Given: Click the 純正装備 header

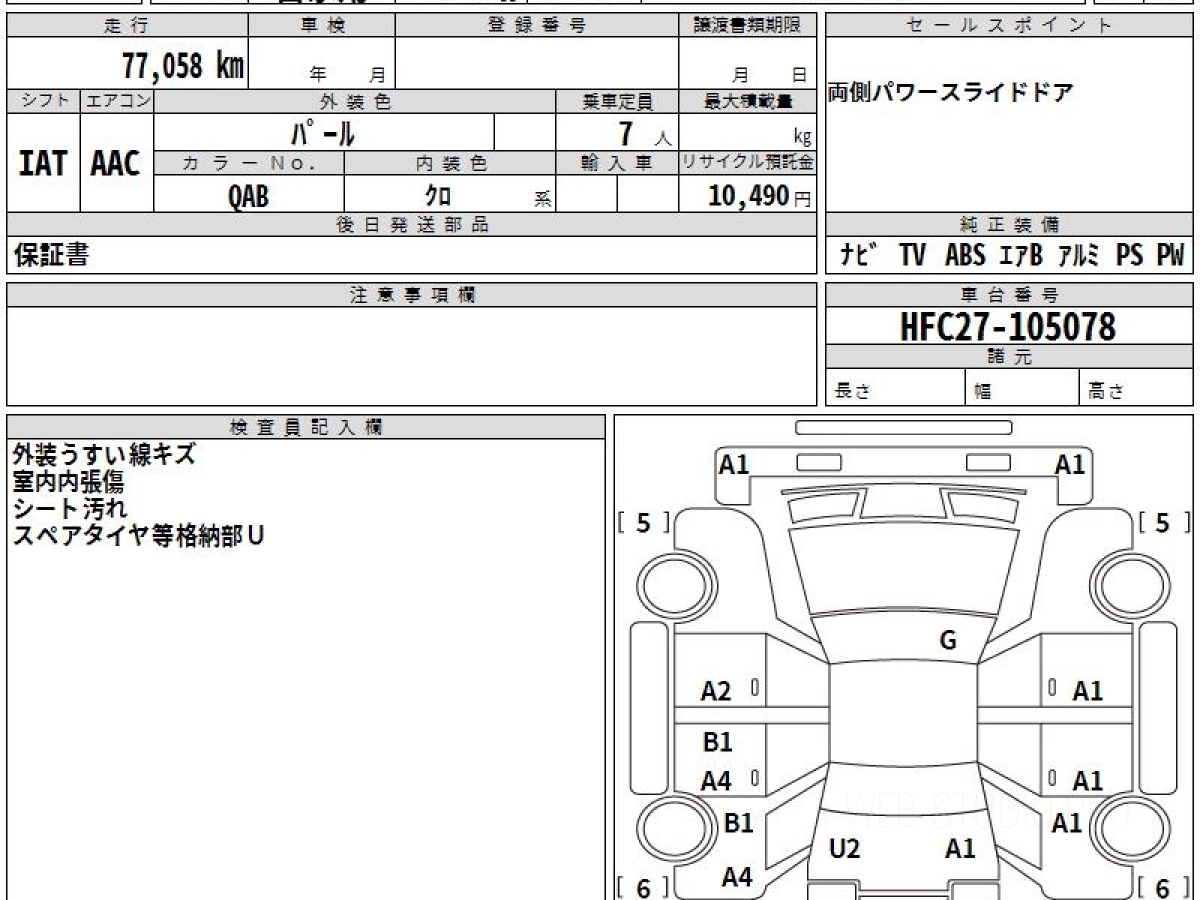Looking at the screenshot, I should (x=1009, y=225).
